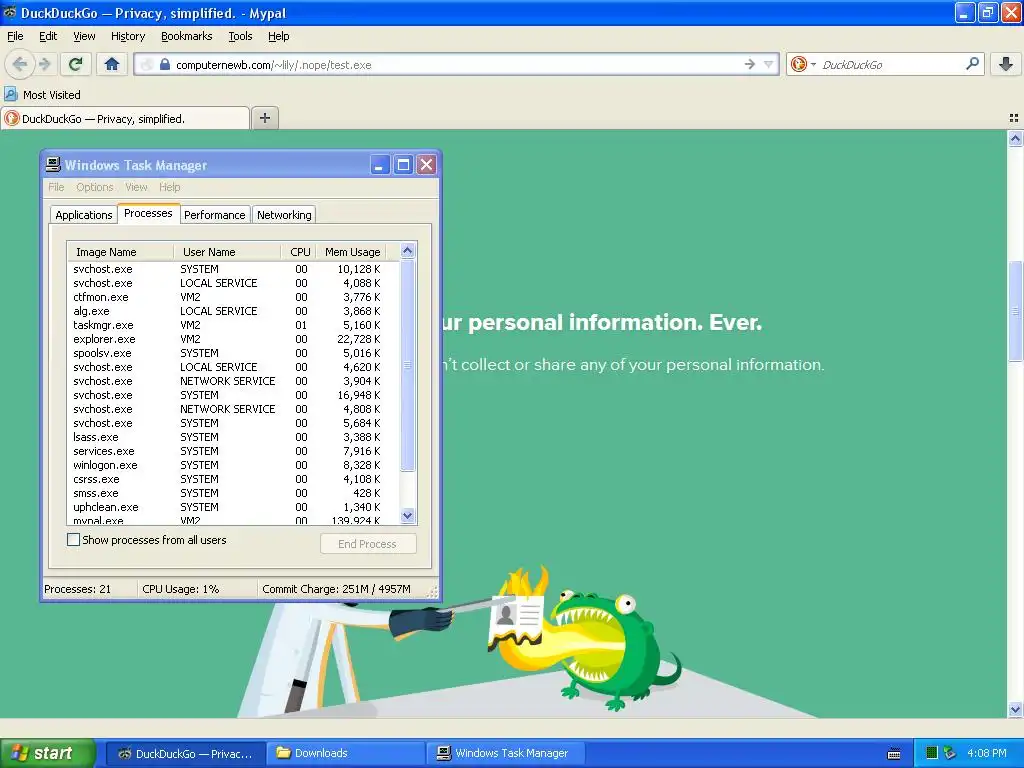Viewport: 1024px width, 768px height.
Task: Sort processes by CPU column
Action: coord(300,252)
